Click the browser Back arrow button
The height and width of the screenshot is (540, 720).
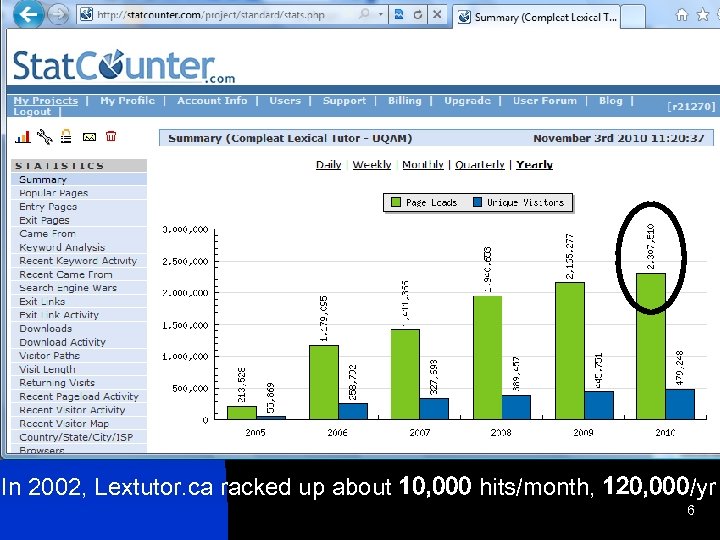(x=28, y=14)
